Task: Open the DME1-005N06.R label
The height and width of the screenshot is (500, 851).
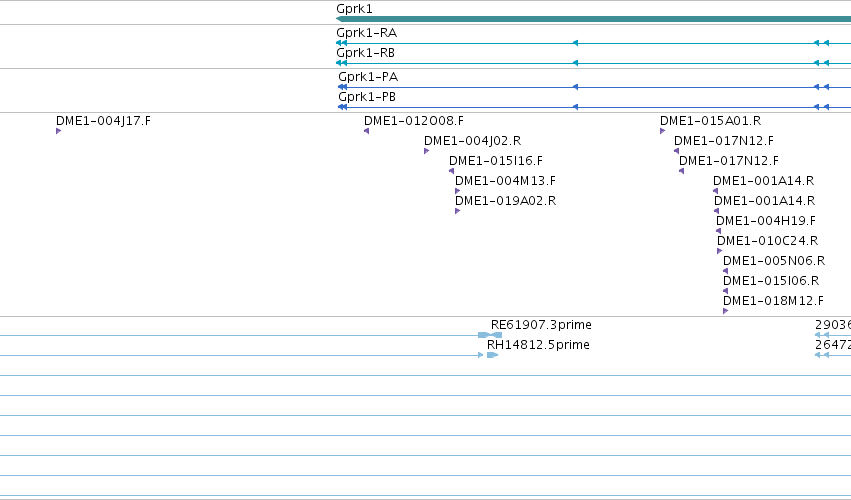Action: tap(774, 261)
